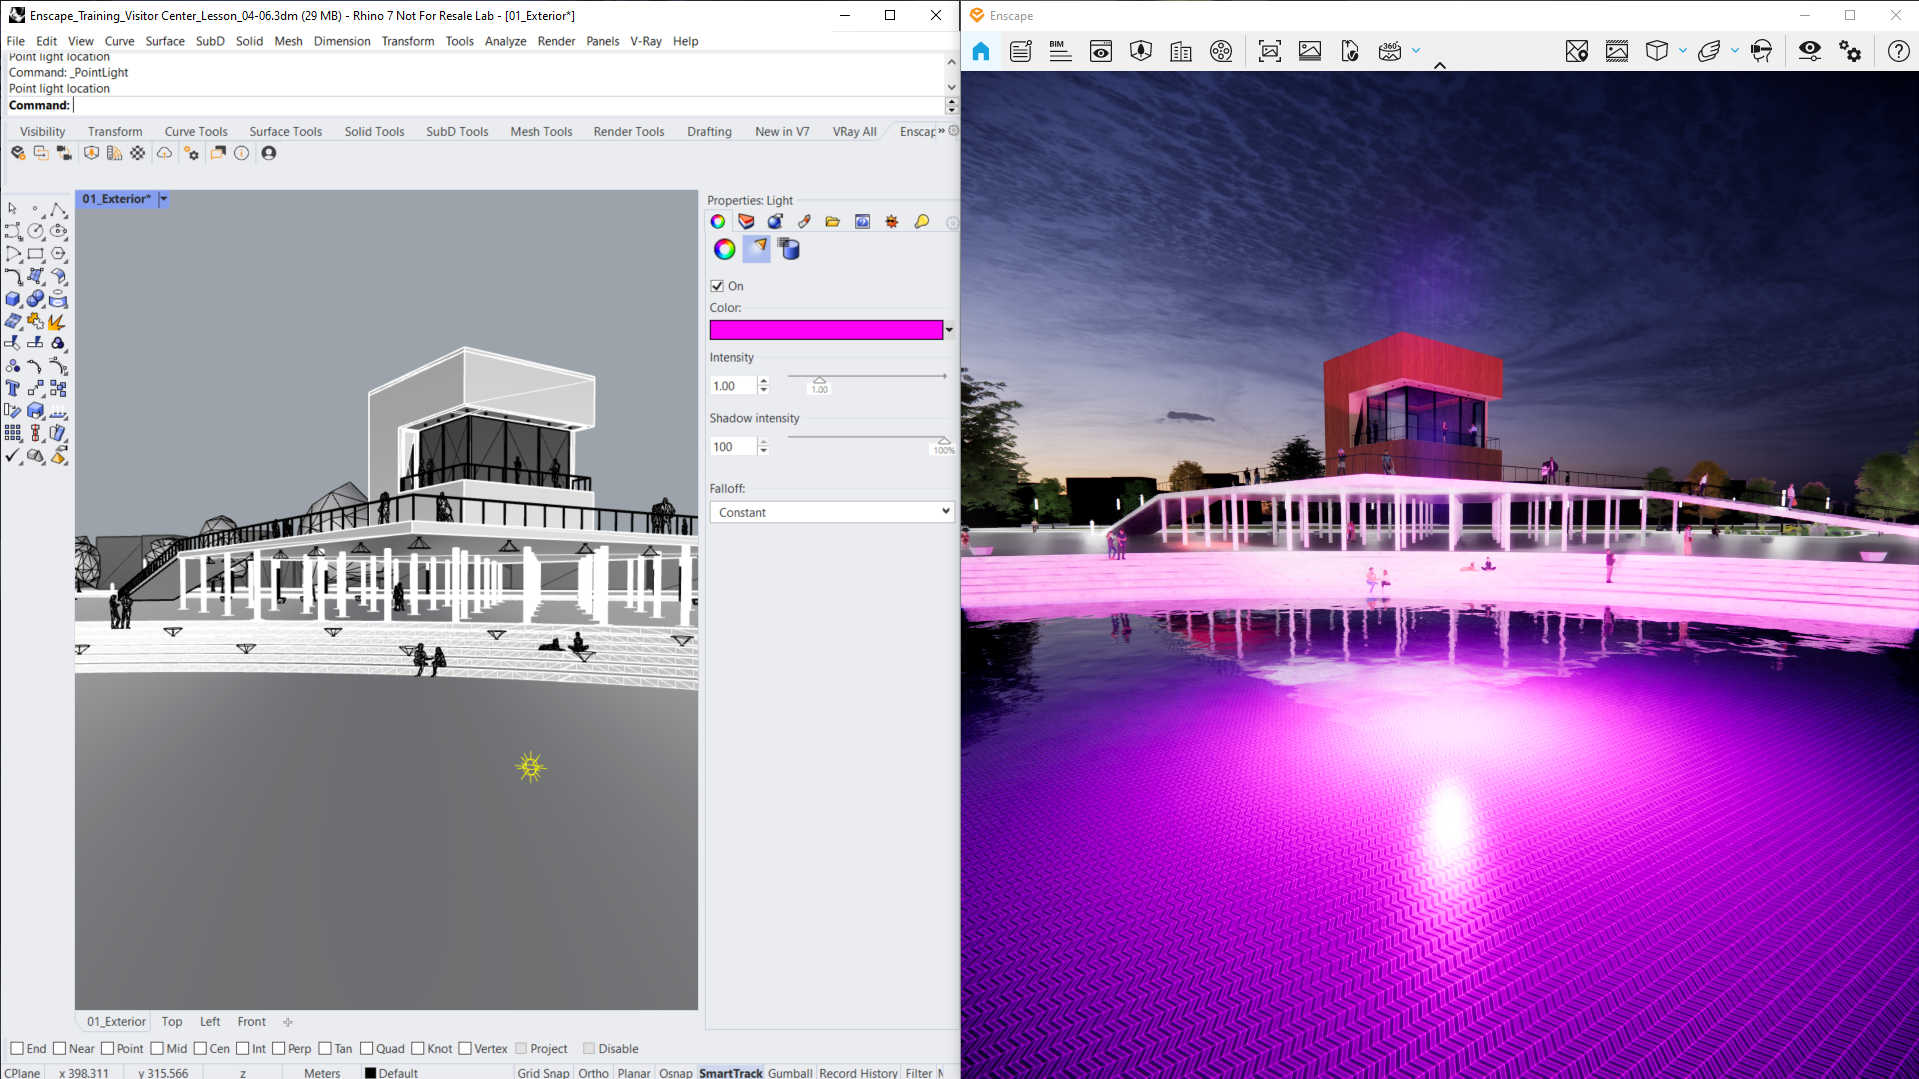This screenshot has width=1919, height=1079.
Task: Enable the Mid object snap
Action: [x=157, y=1048]
